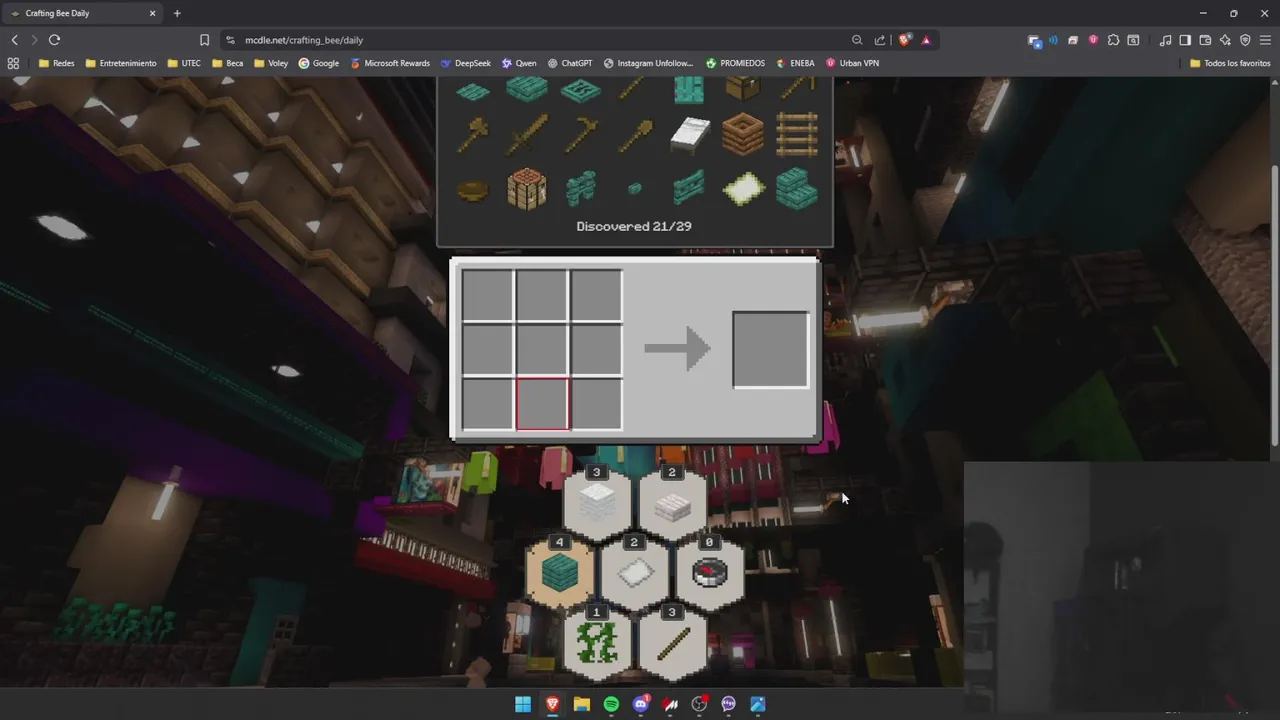Image resolution: width=1280 pixels, height=720 pixels.
Task: Click the top-left crafting grid slot
Action: (x=488, y=296)
